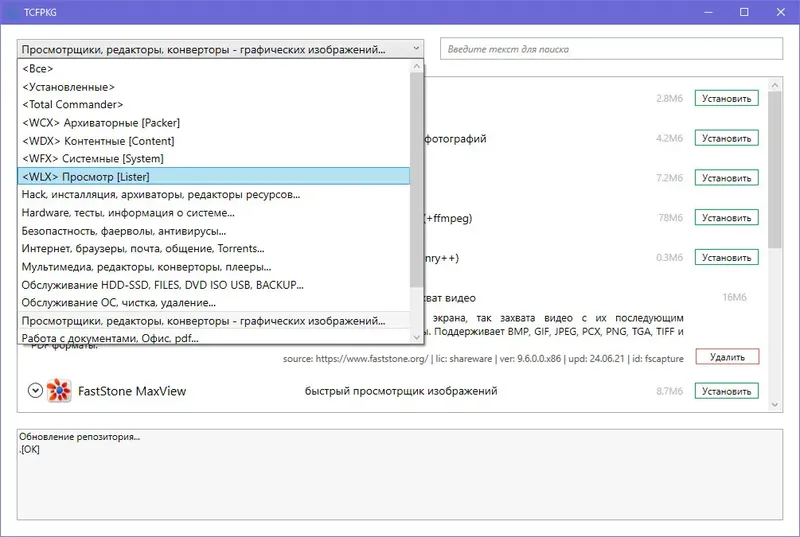
Task: Click Удалить for fscapture
Action: coord(727,357)
